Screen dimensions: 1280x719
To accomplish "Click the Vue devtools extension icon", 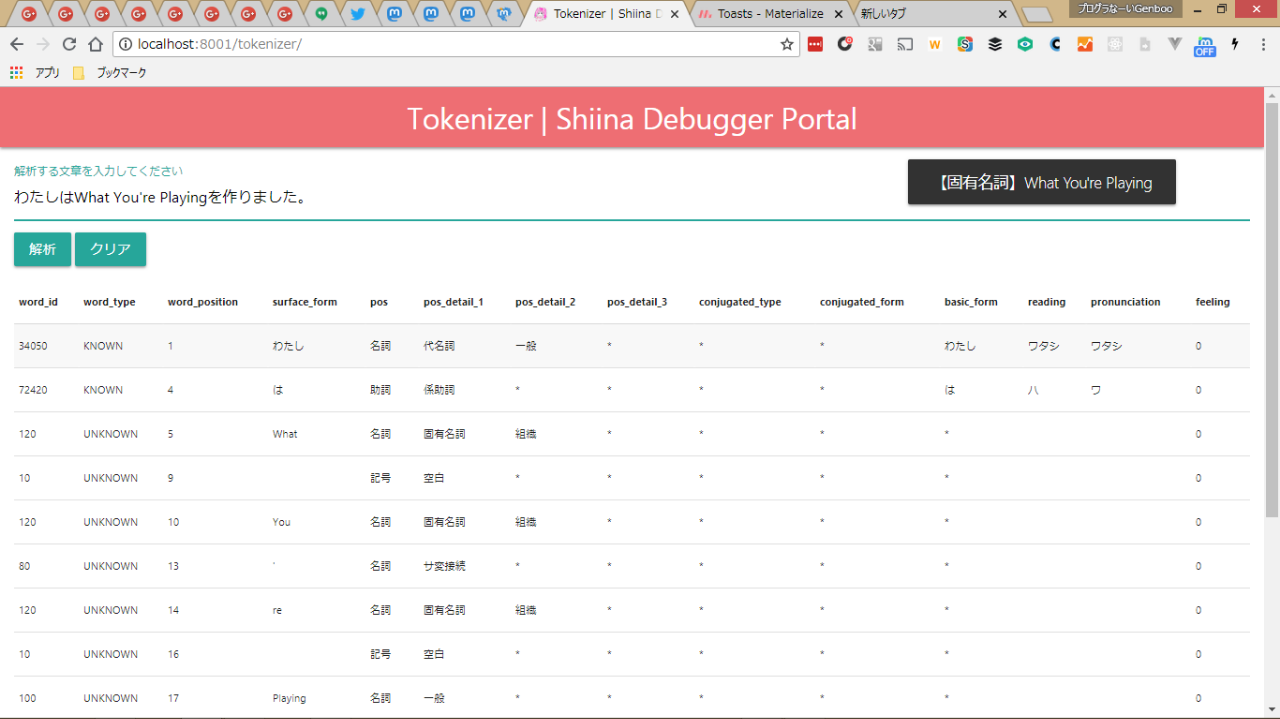I will pyautogui.click(x=1175, y=44).
